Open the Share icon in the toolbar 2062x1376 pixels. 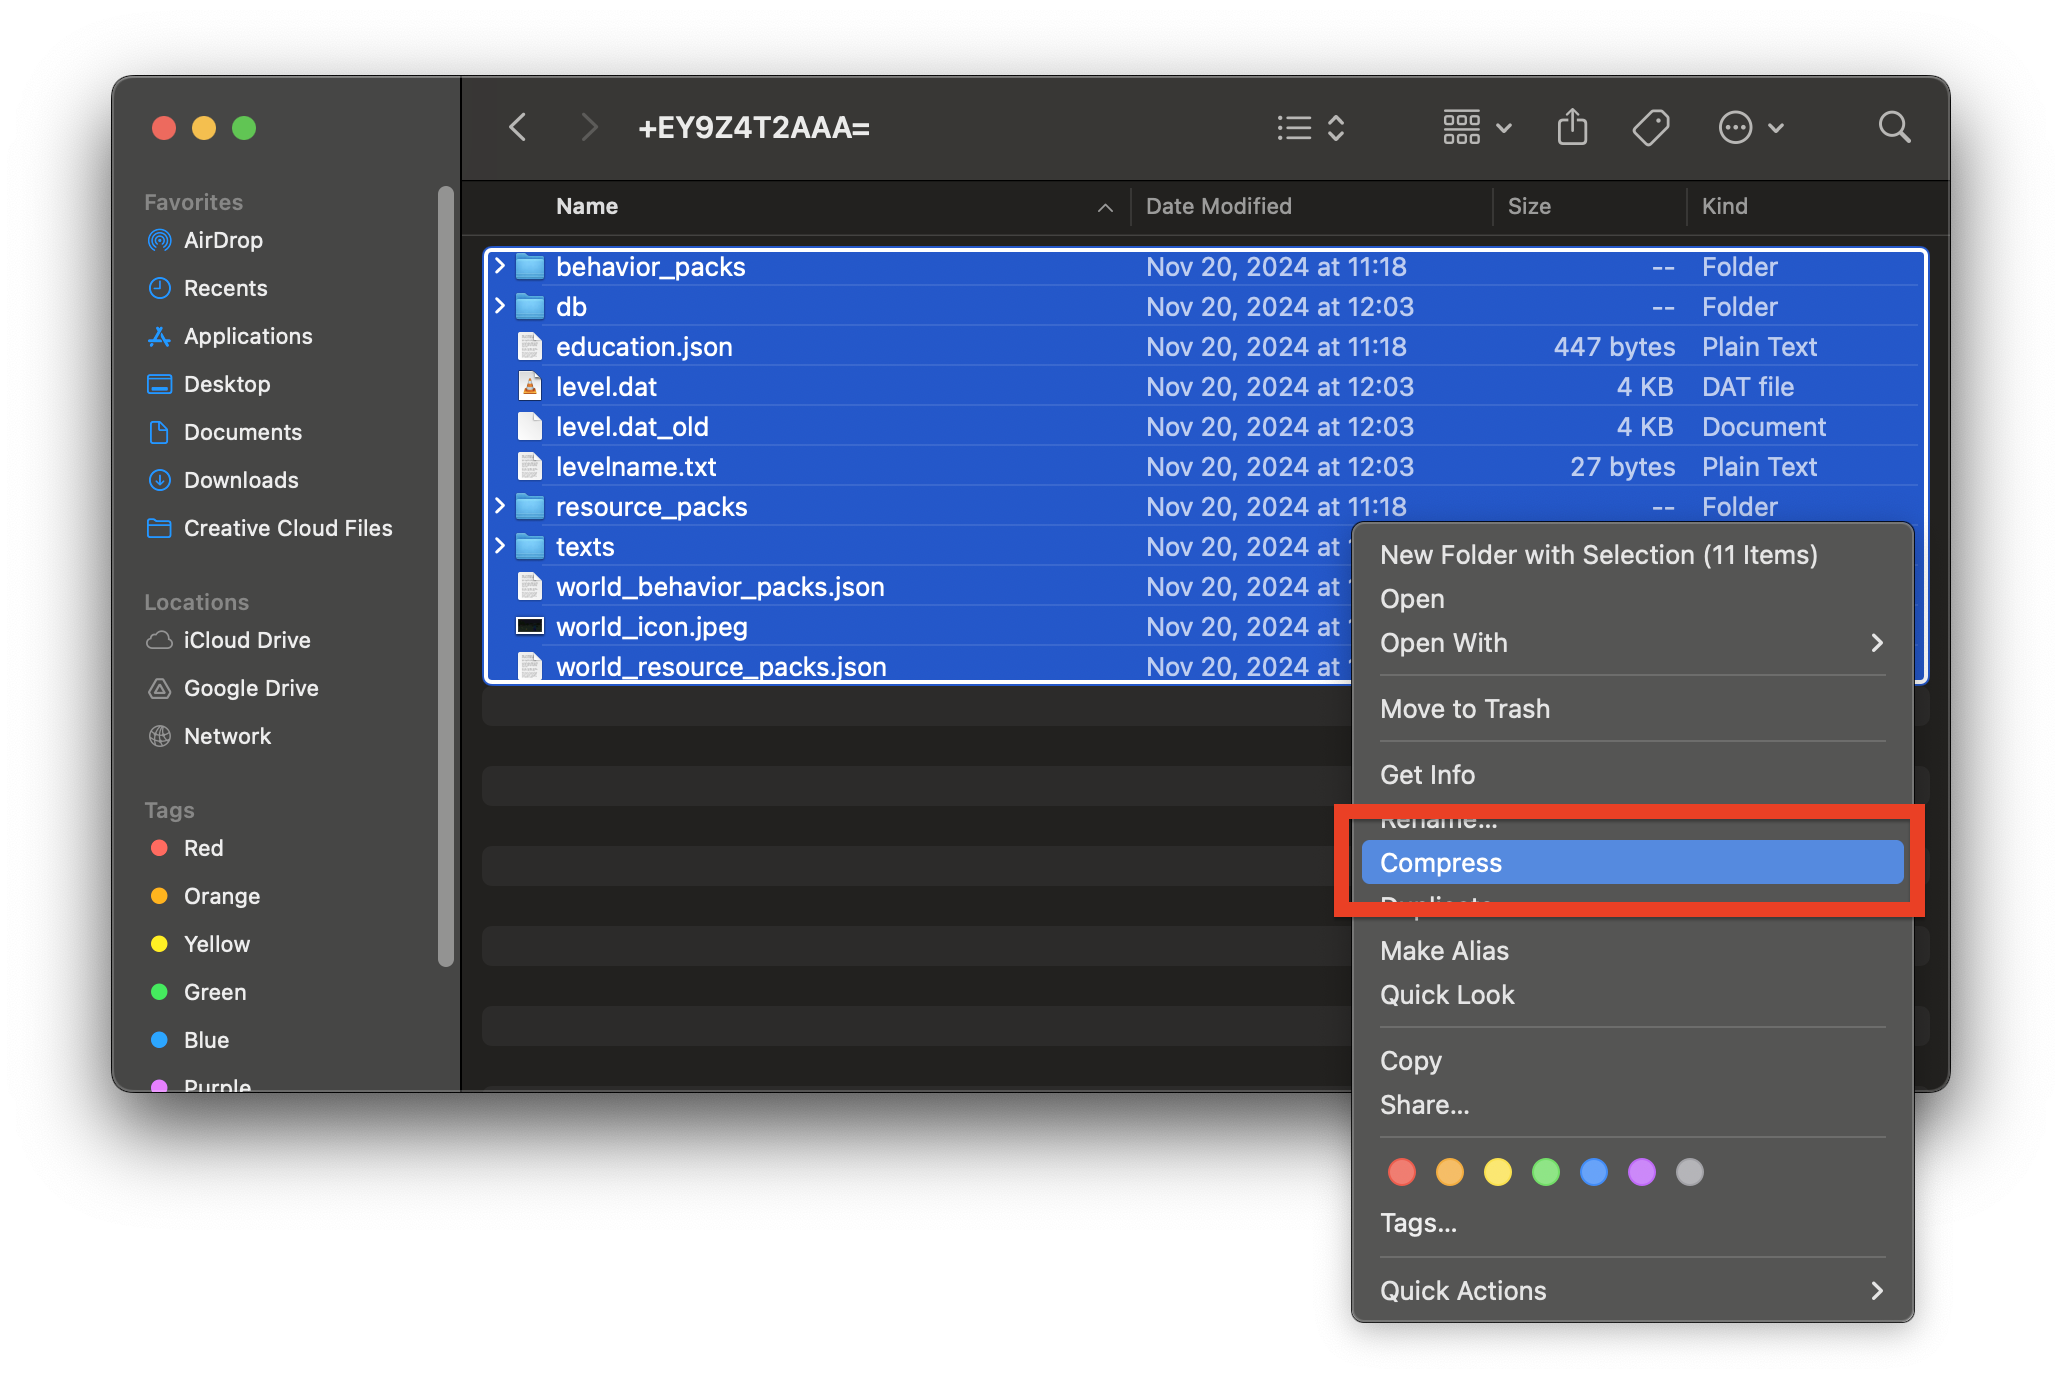pos(1572,127)
